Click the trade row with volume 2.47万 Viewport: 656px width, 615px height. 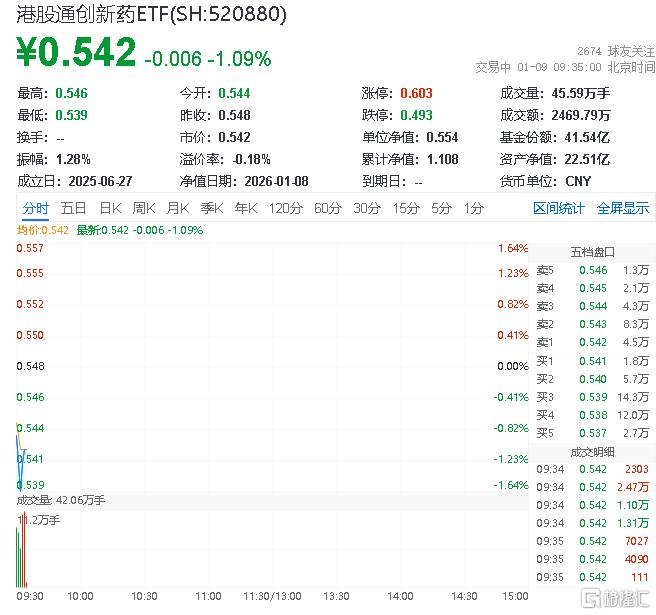point(592,487)
